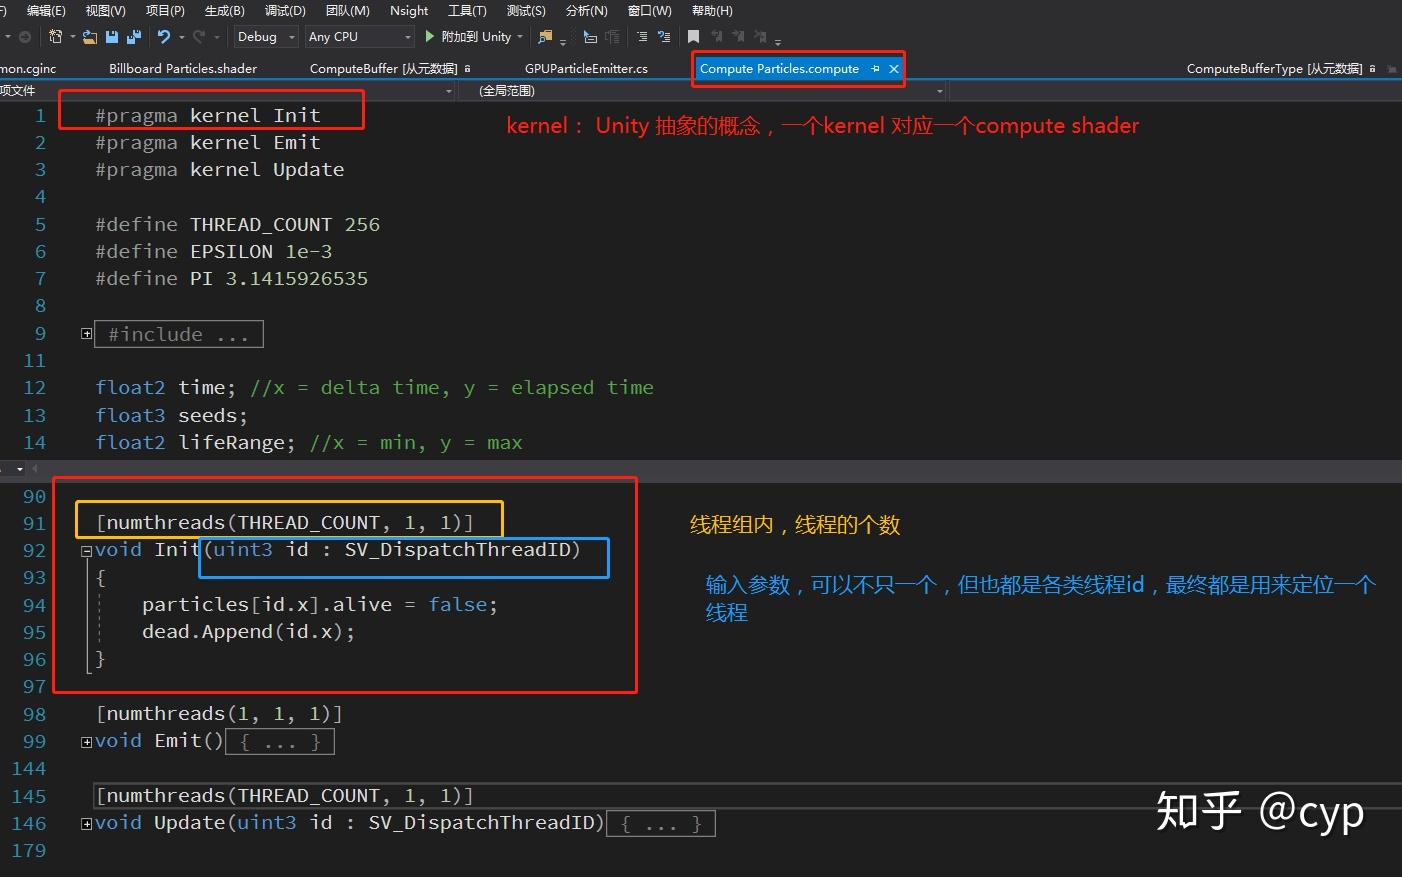
Task: Open the 帮助(H) help menu
Action: (x=712, y=10)
